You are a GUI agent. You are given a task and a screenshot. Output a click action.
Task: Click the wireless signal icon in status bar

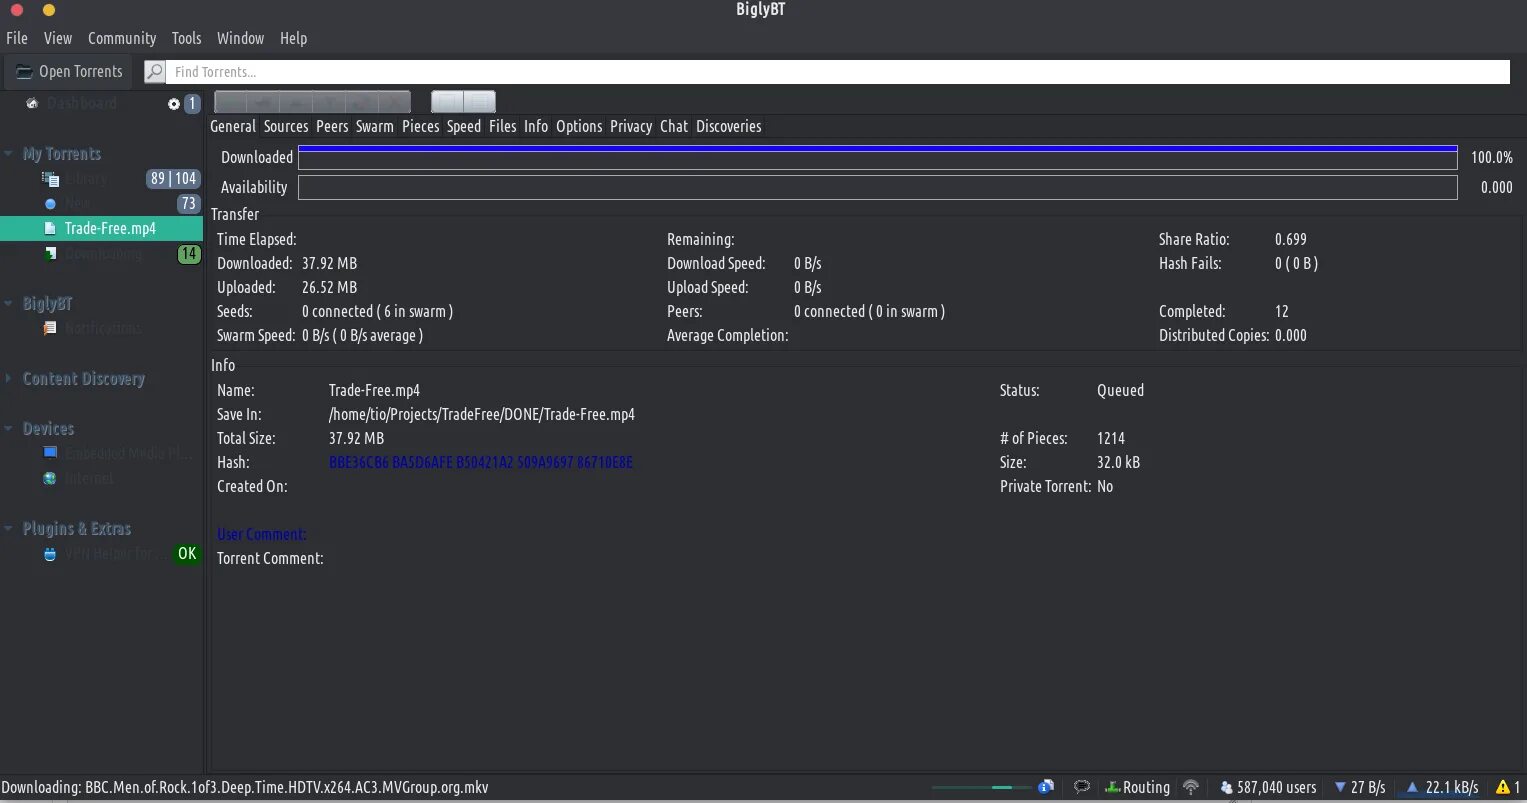(1191, 787)
